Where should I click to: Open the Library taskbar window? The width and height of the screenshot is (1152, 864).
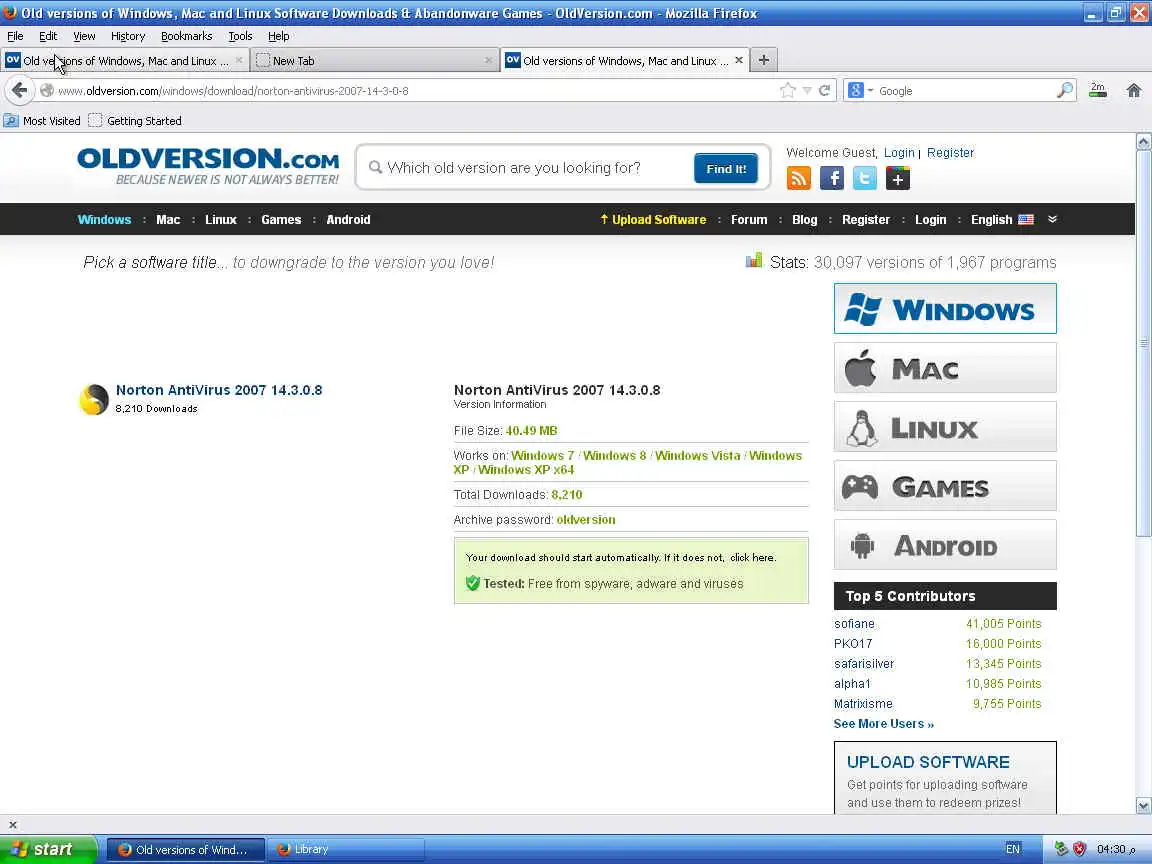click(345, 849)
